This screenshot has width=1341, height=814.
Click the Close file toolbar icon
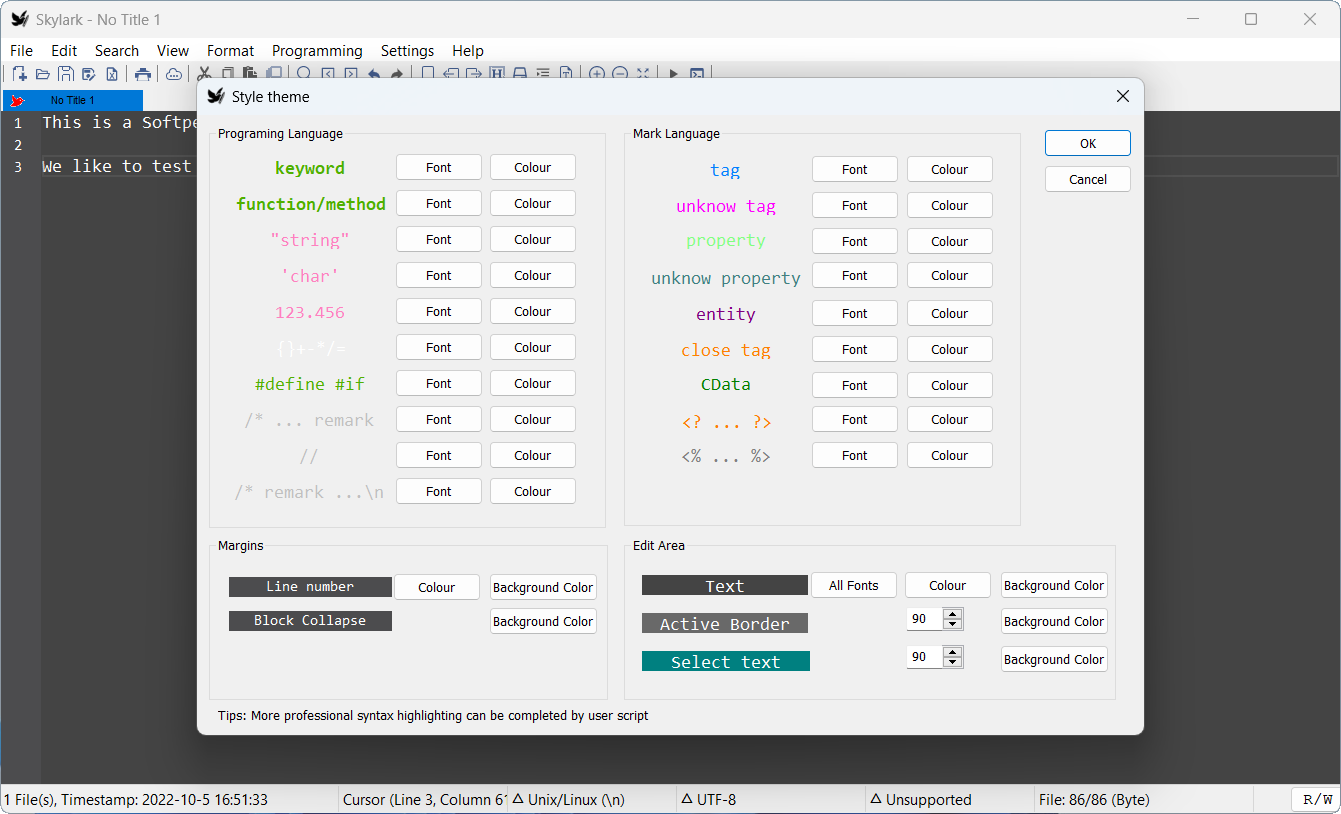pos(112,74)
